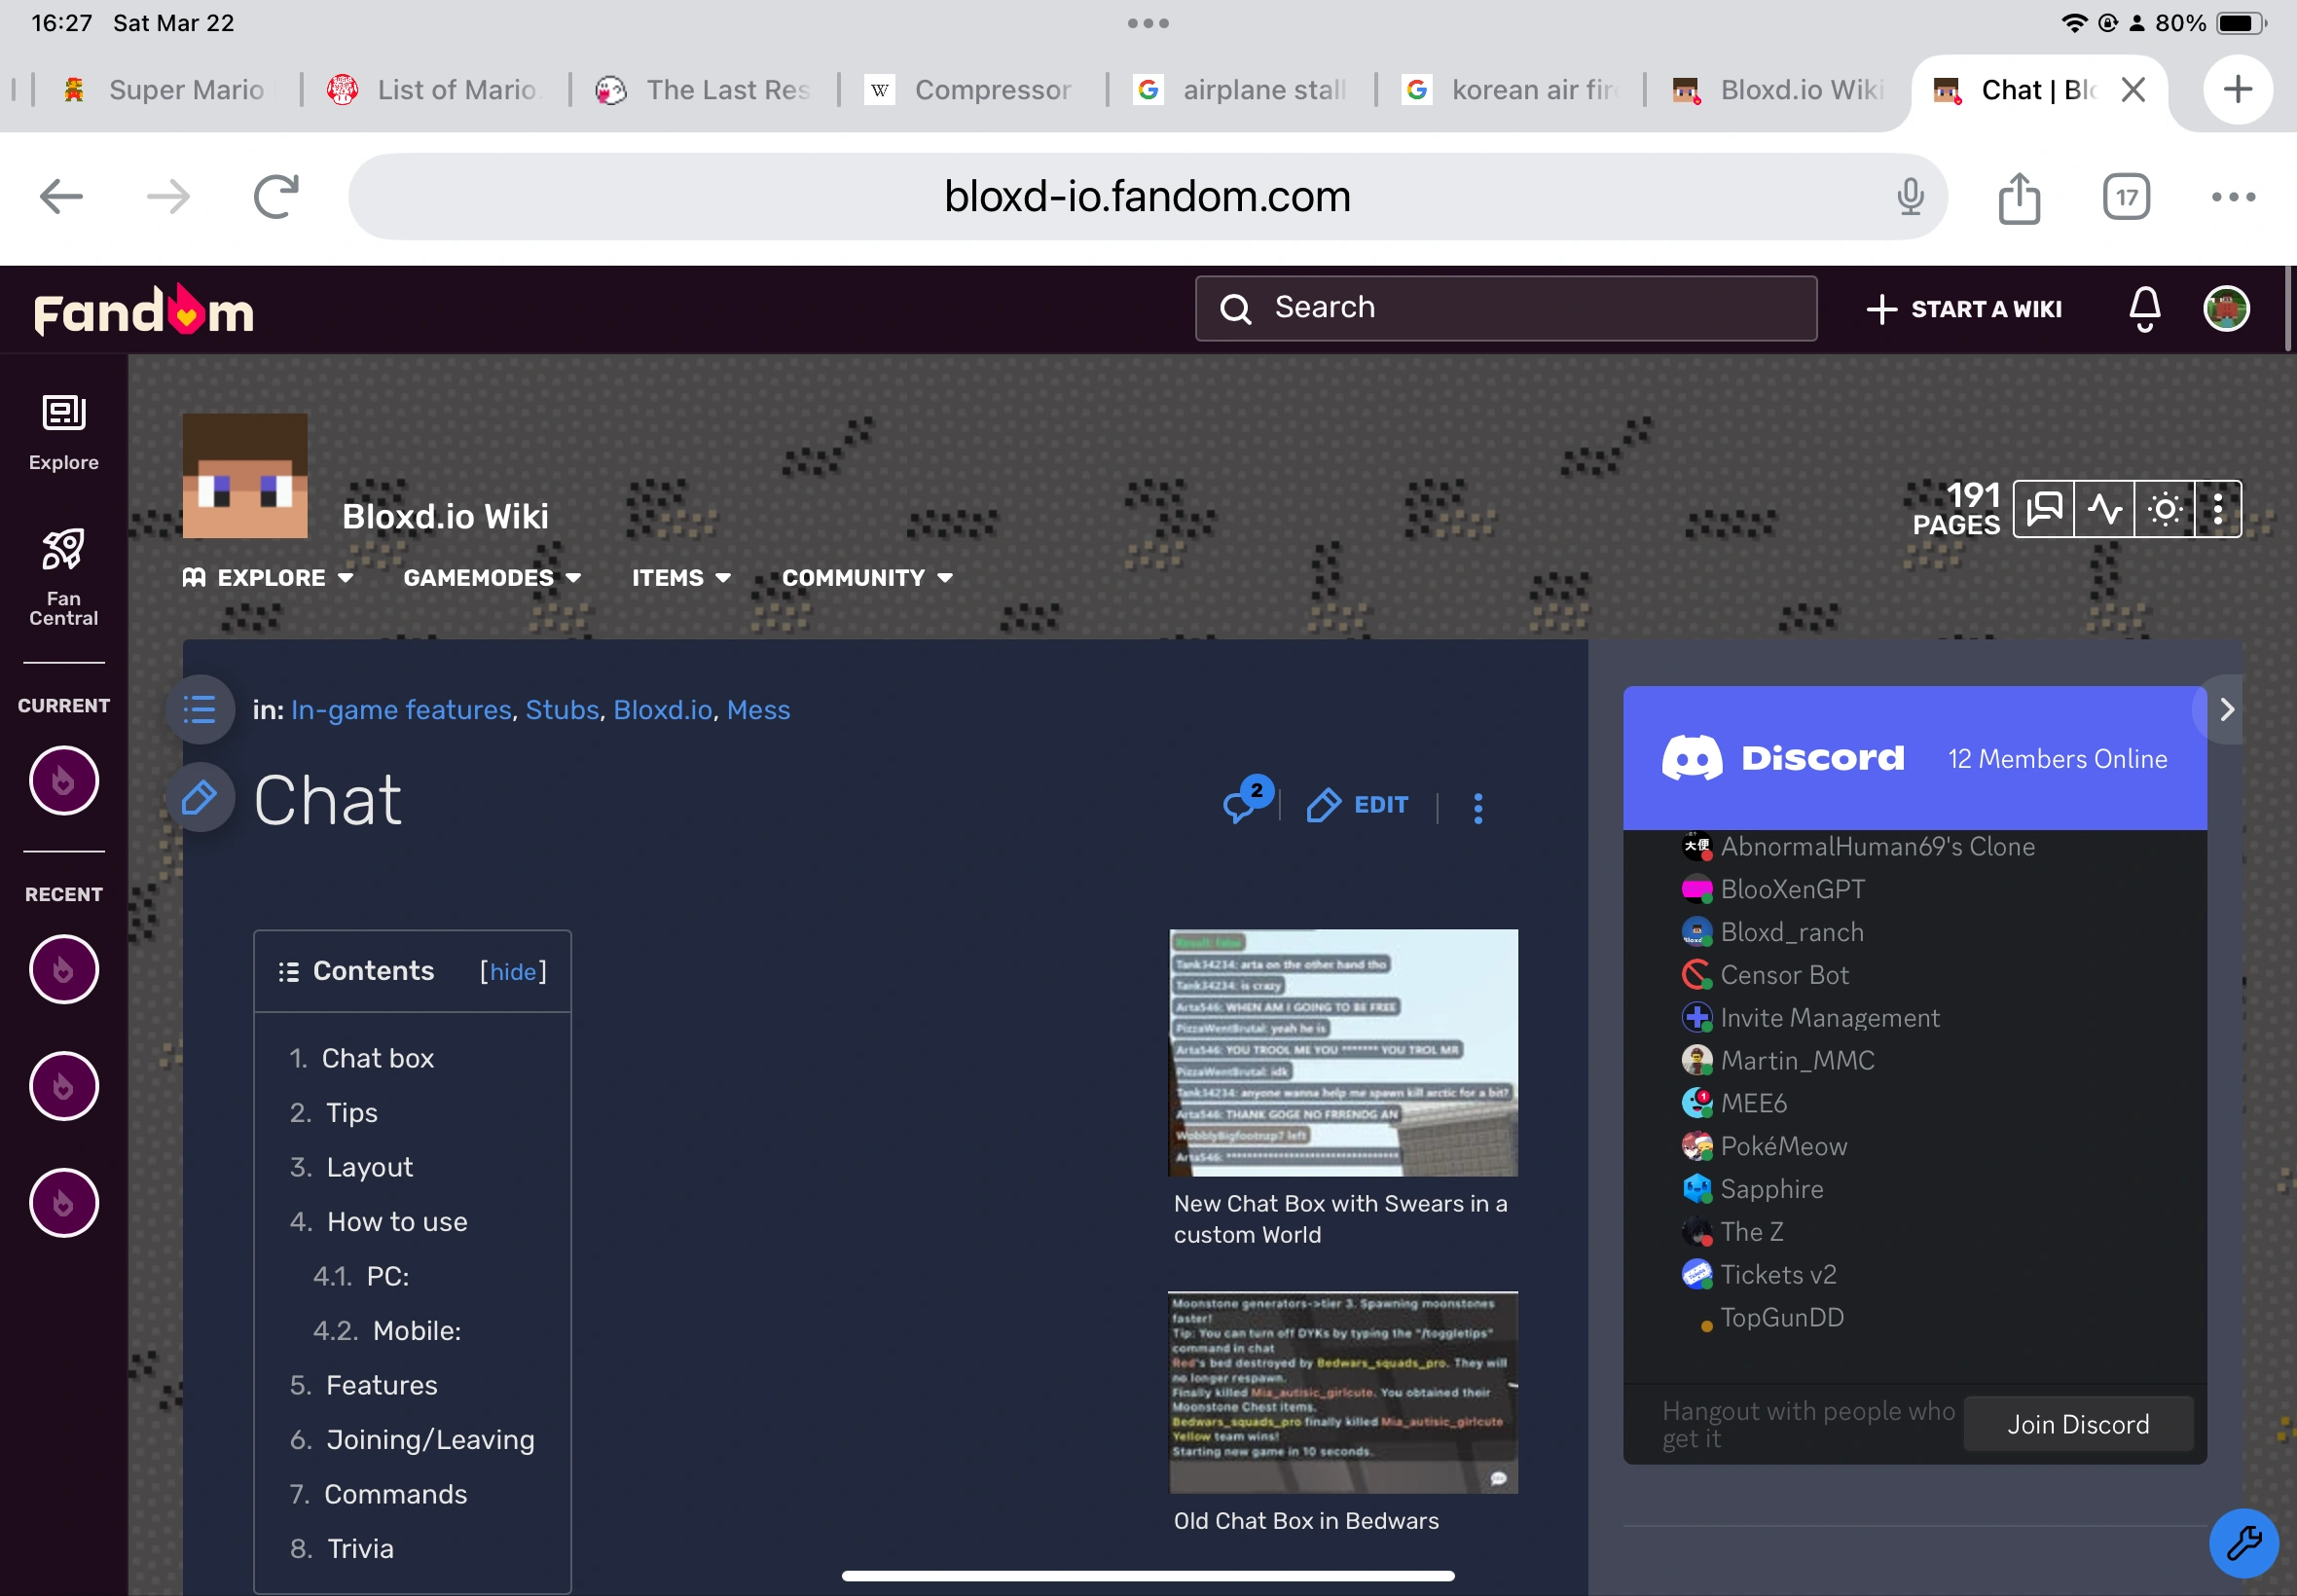This screenshot has width=2297, height=1596.
Task: Open the New Chat Box screenshot thumbnail
Action: (x=1342, y=1052)
